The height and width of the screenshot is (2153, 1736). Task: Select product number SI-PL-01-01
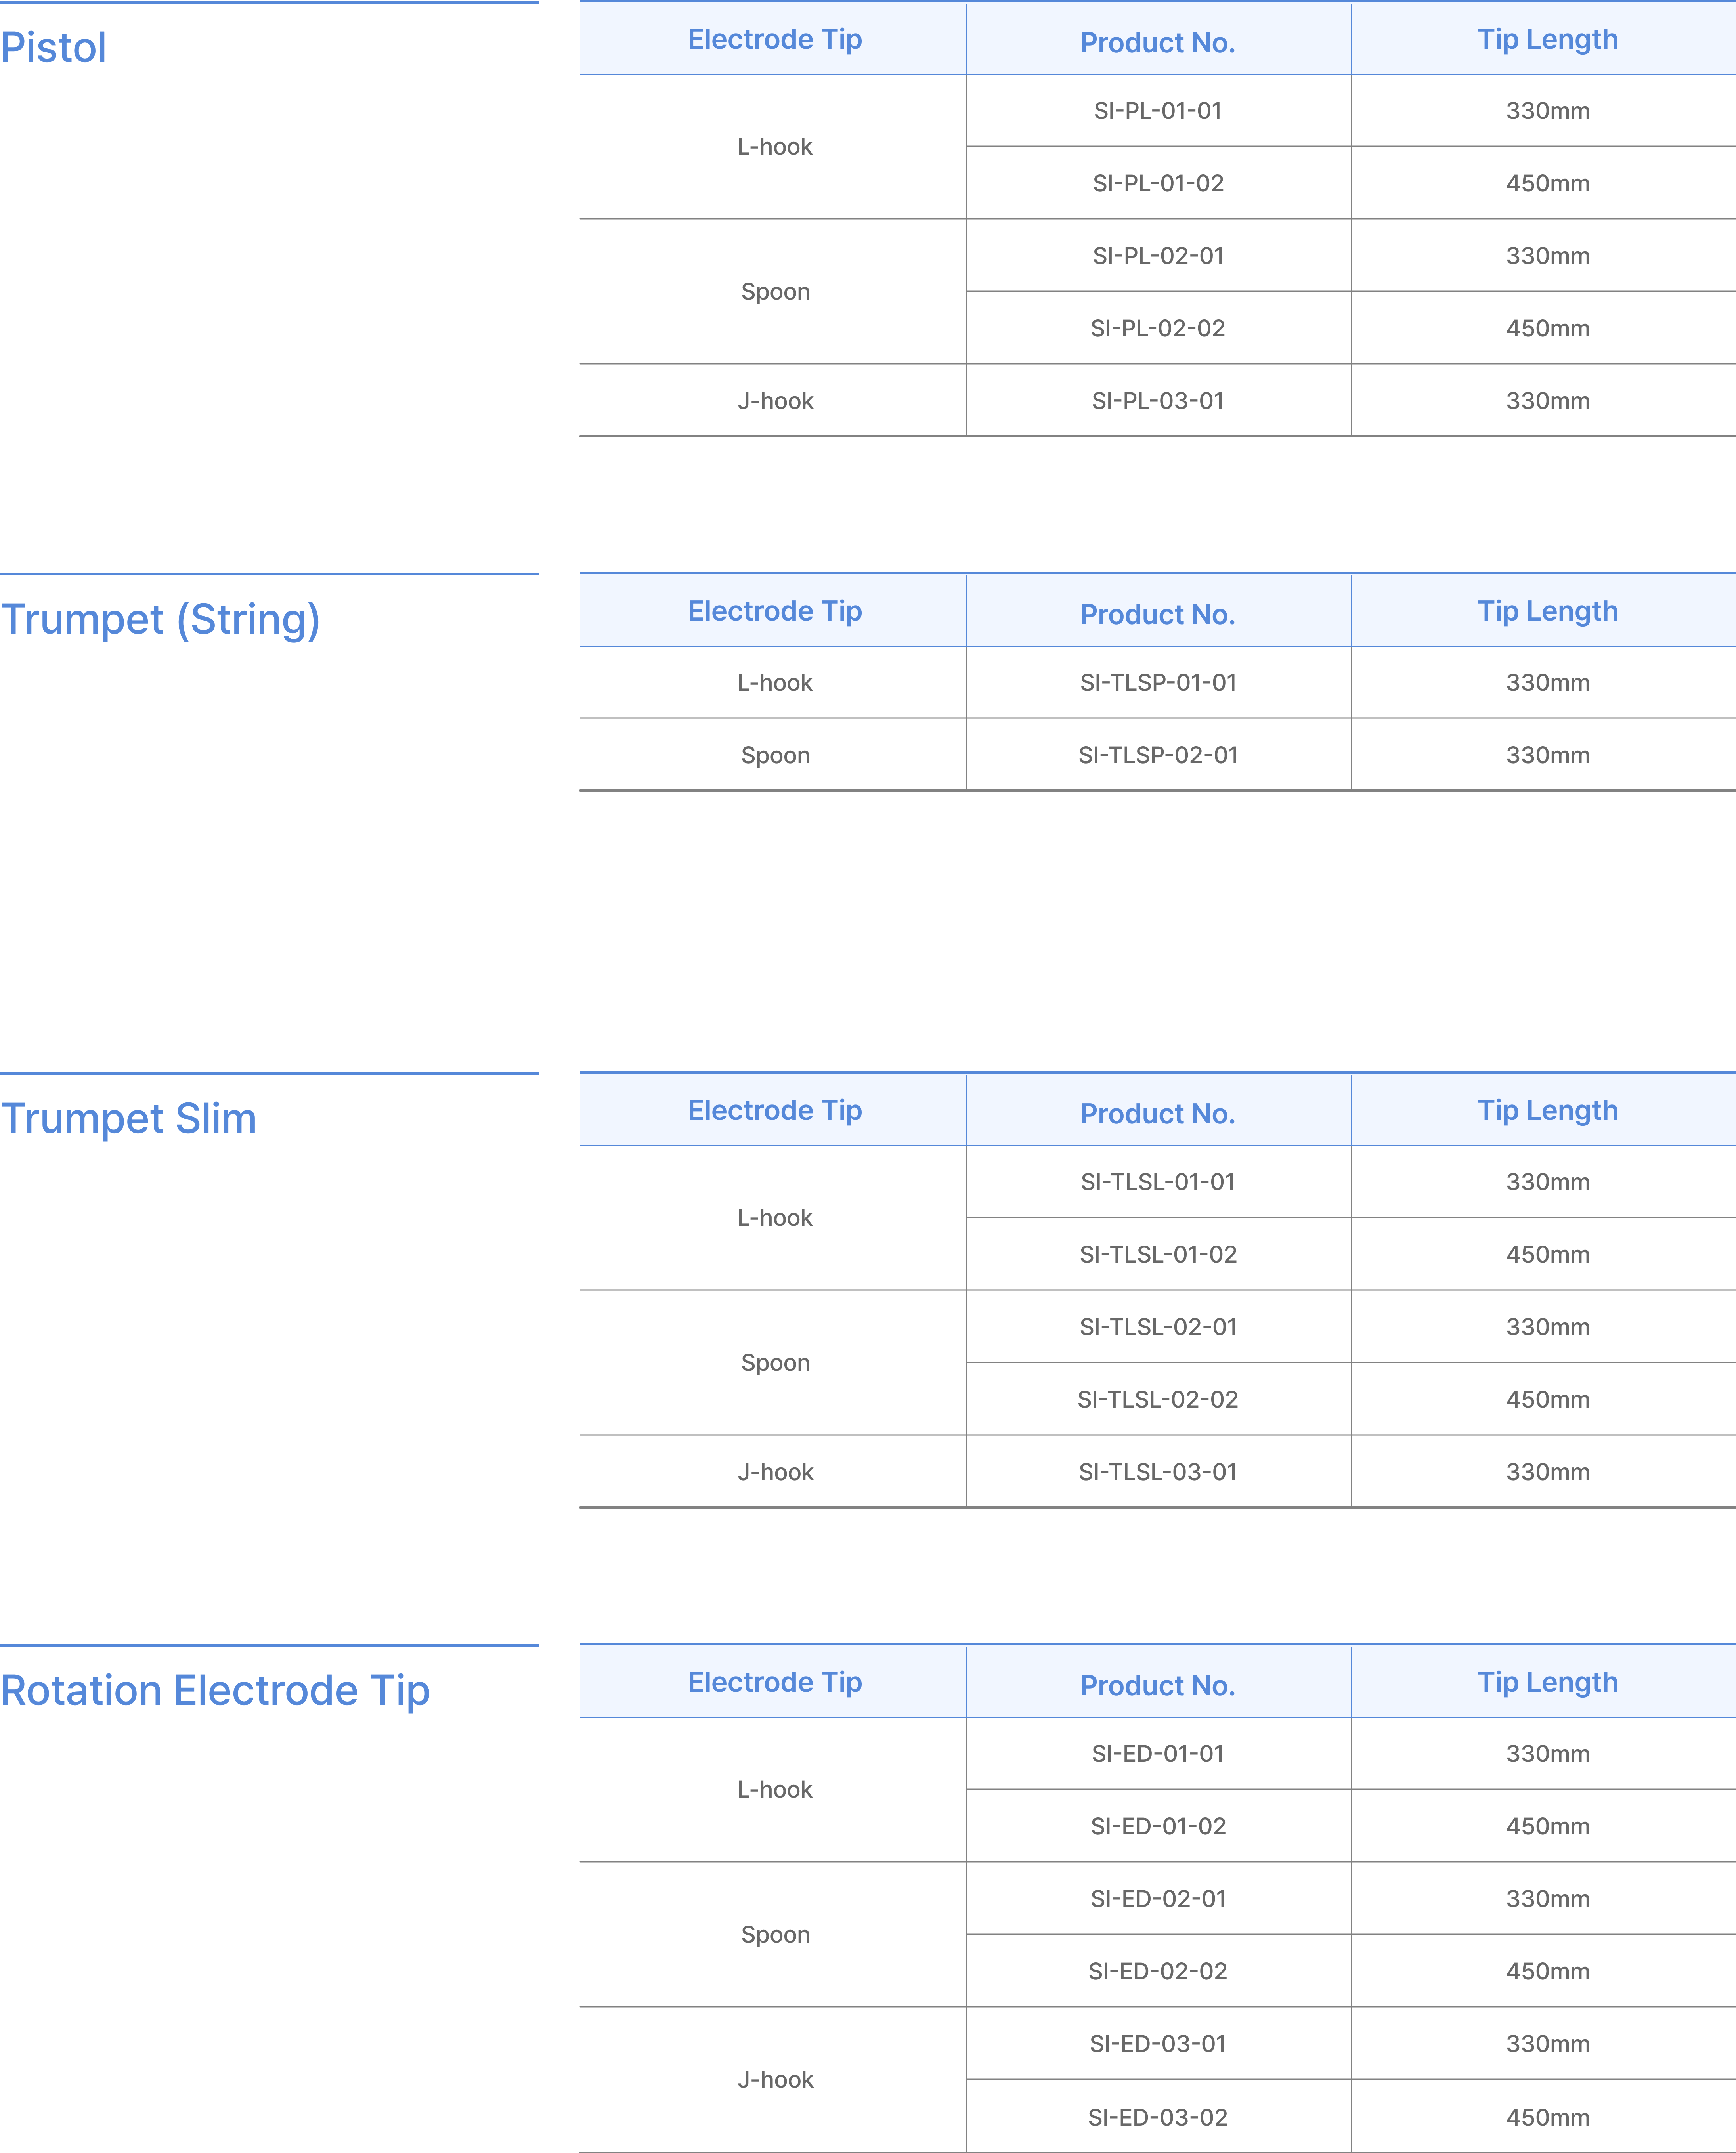point(1158,111)
